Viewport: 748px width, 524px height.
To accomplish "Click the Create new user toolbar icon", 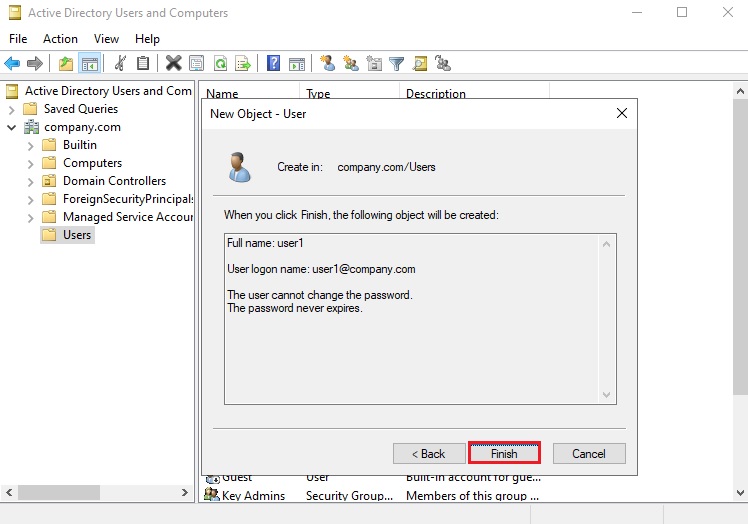I will pyautogui.click(x=327, y=63).
